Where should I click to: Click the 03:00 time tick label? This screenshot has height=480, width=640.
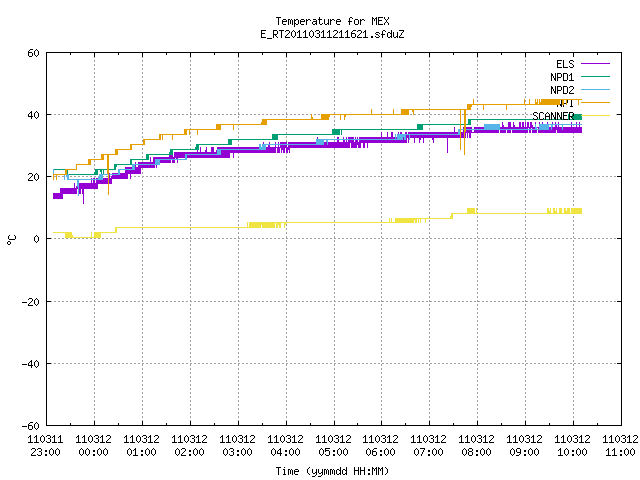tap(237, 453)
